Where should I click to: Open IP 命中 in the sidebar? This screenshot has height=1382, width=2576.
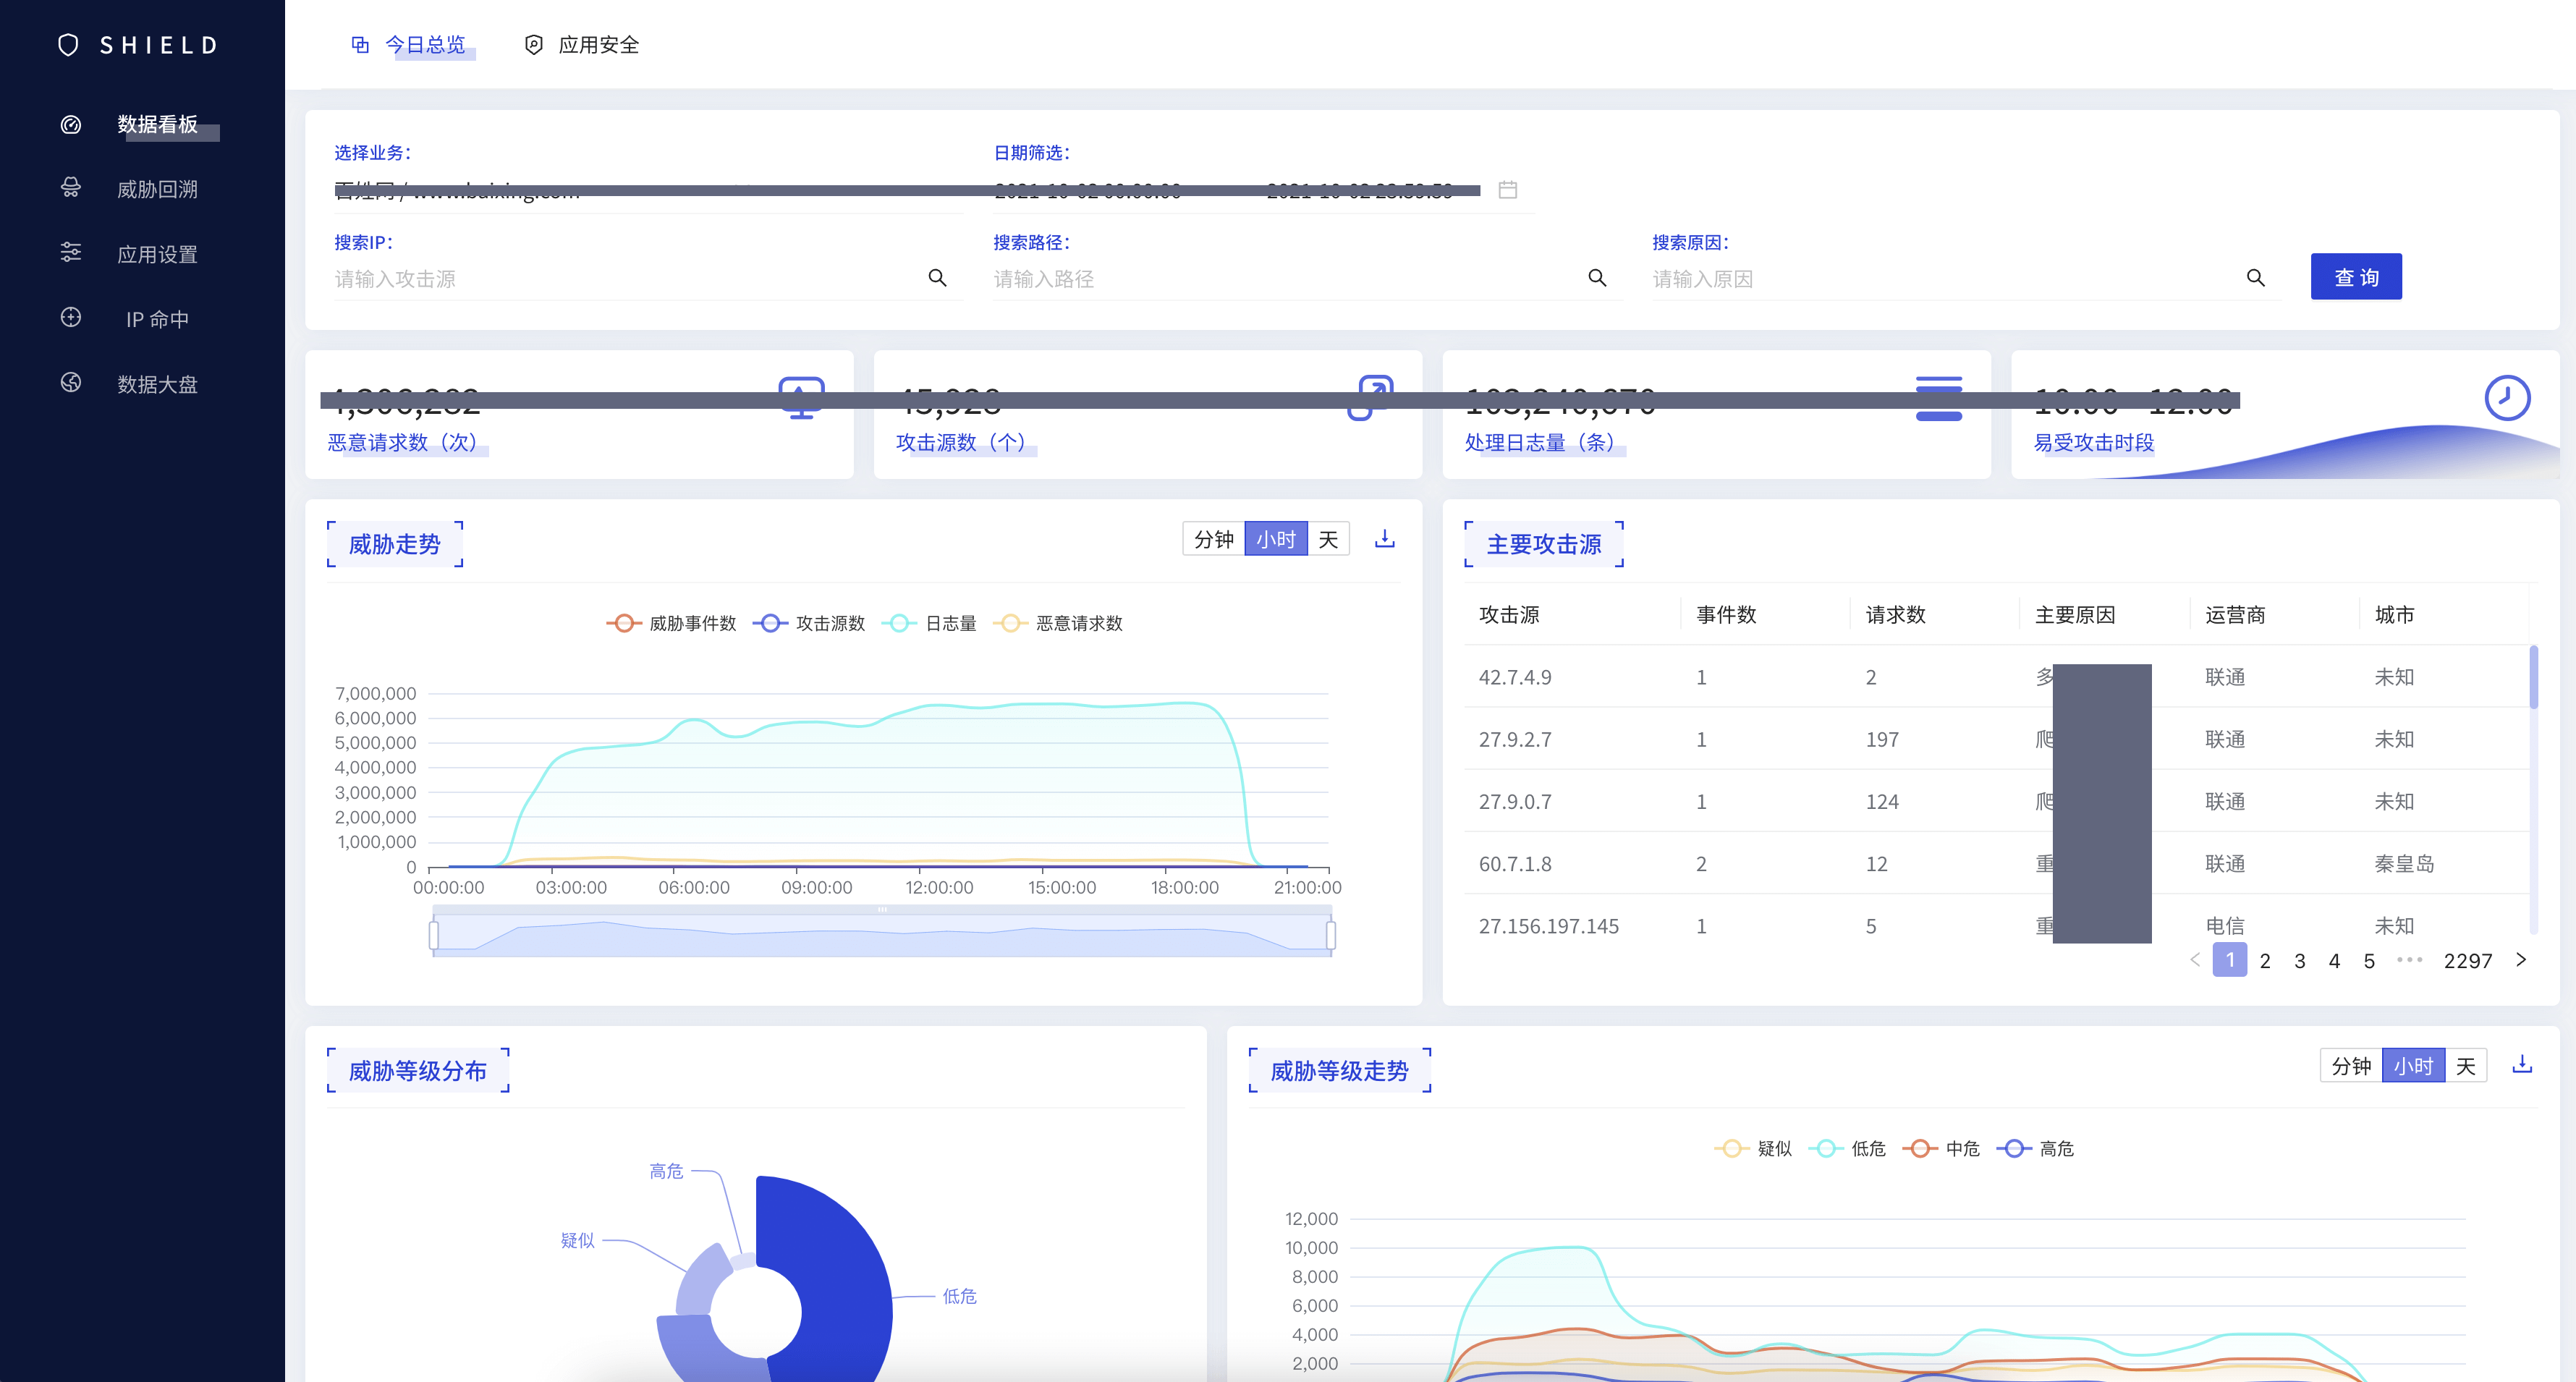click(157, 319)
